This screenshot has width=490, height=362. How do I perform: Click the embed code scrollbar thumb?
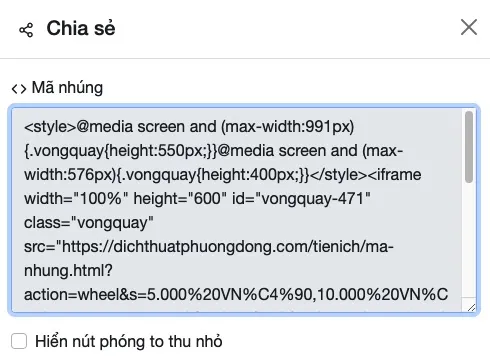pyautogui.click(x=469, y=147)
